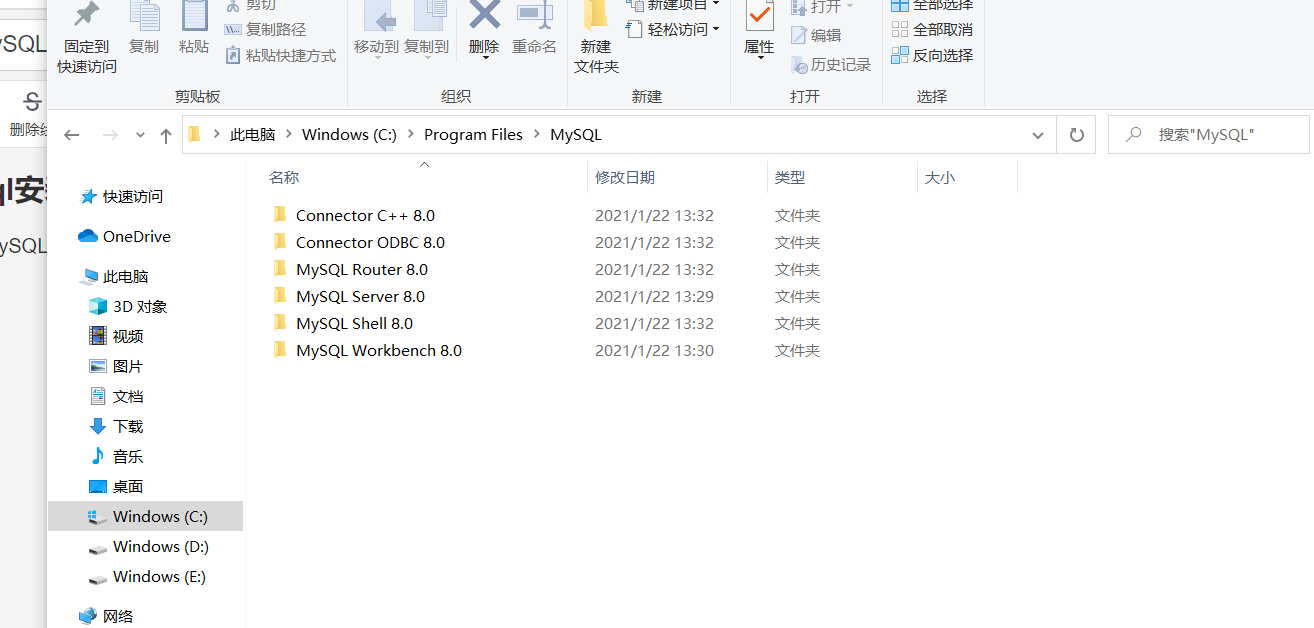This screenshot has height=628, width=1314.
Task: Click the Refresh button
Action: click(x=1076, y=134)
